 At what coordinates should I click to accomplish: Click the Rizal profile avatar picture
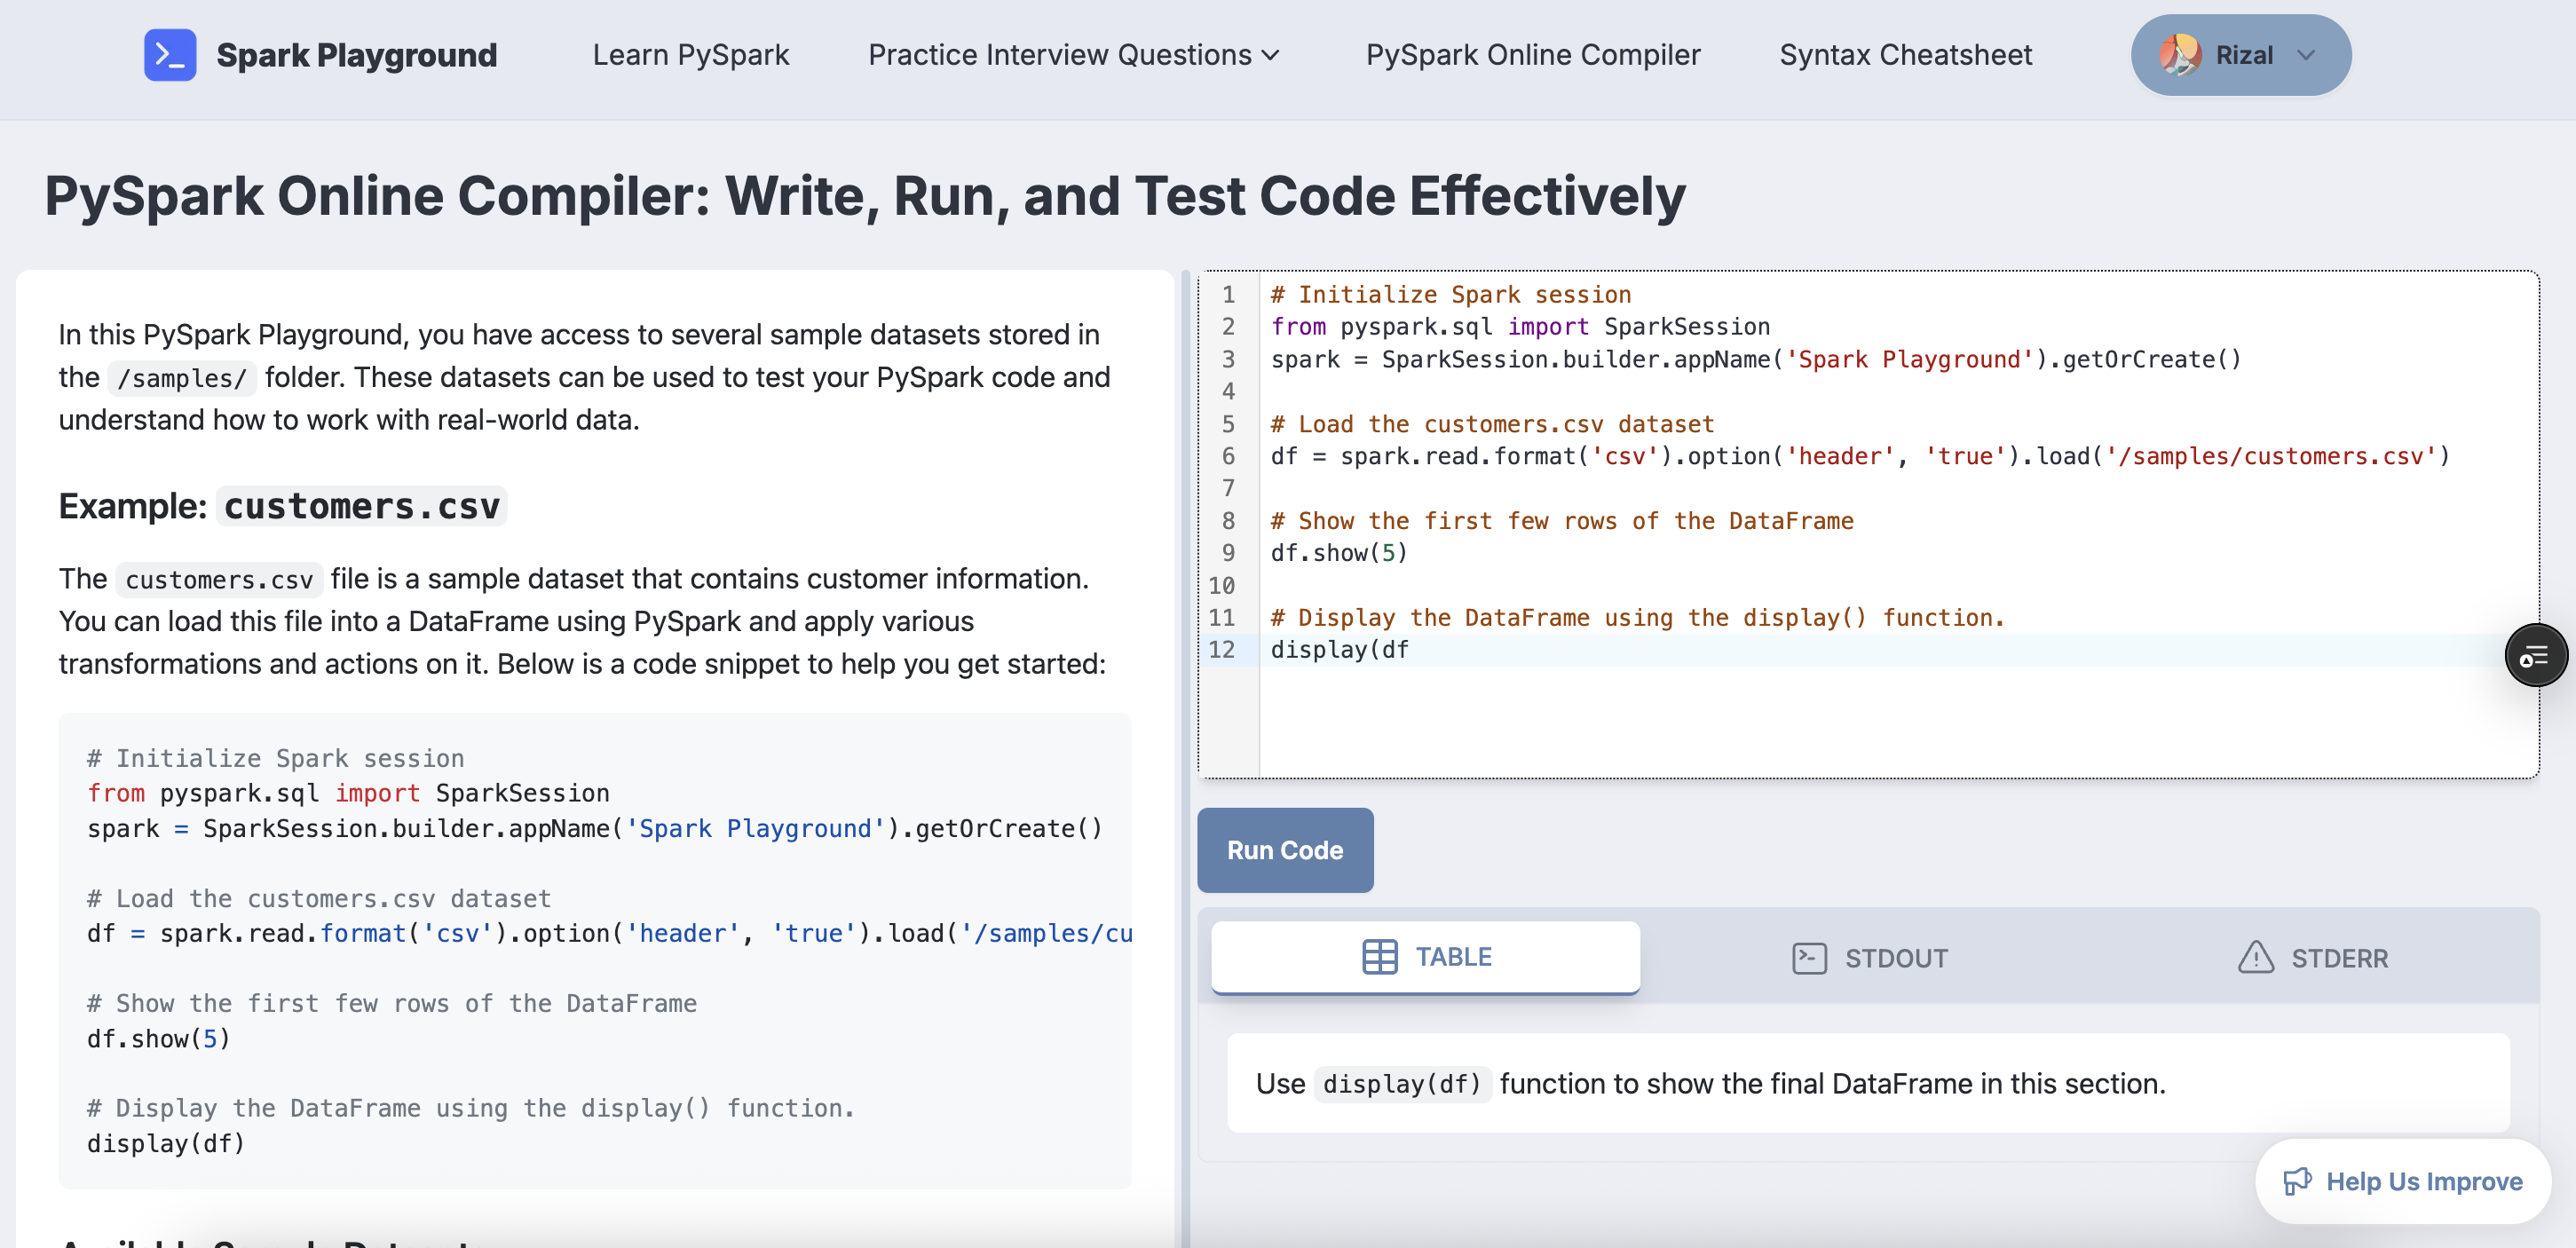point(2180,55)
